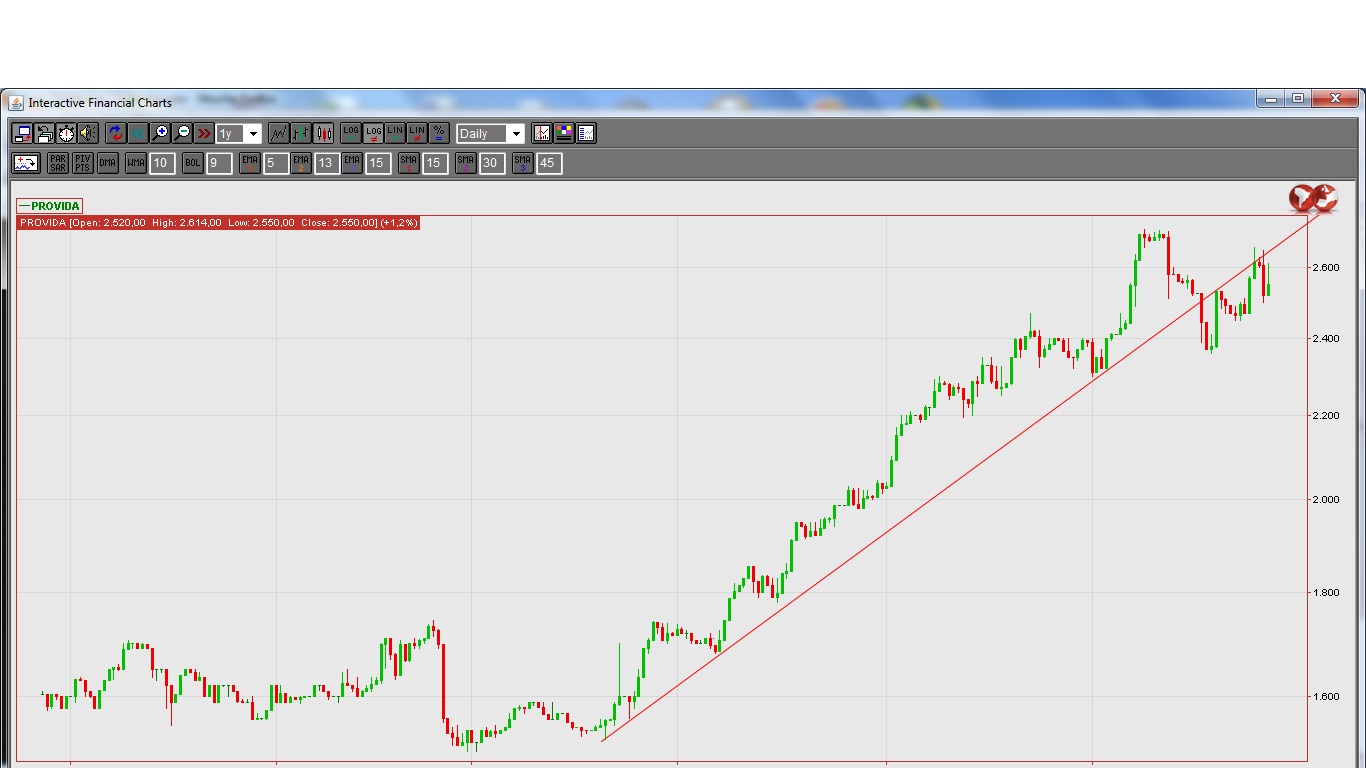Step back with the teal double-arrow icon

point(138,133)
